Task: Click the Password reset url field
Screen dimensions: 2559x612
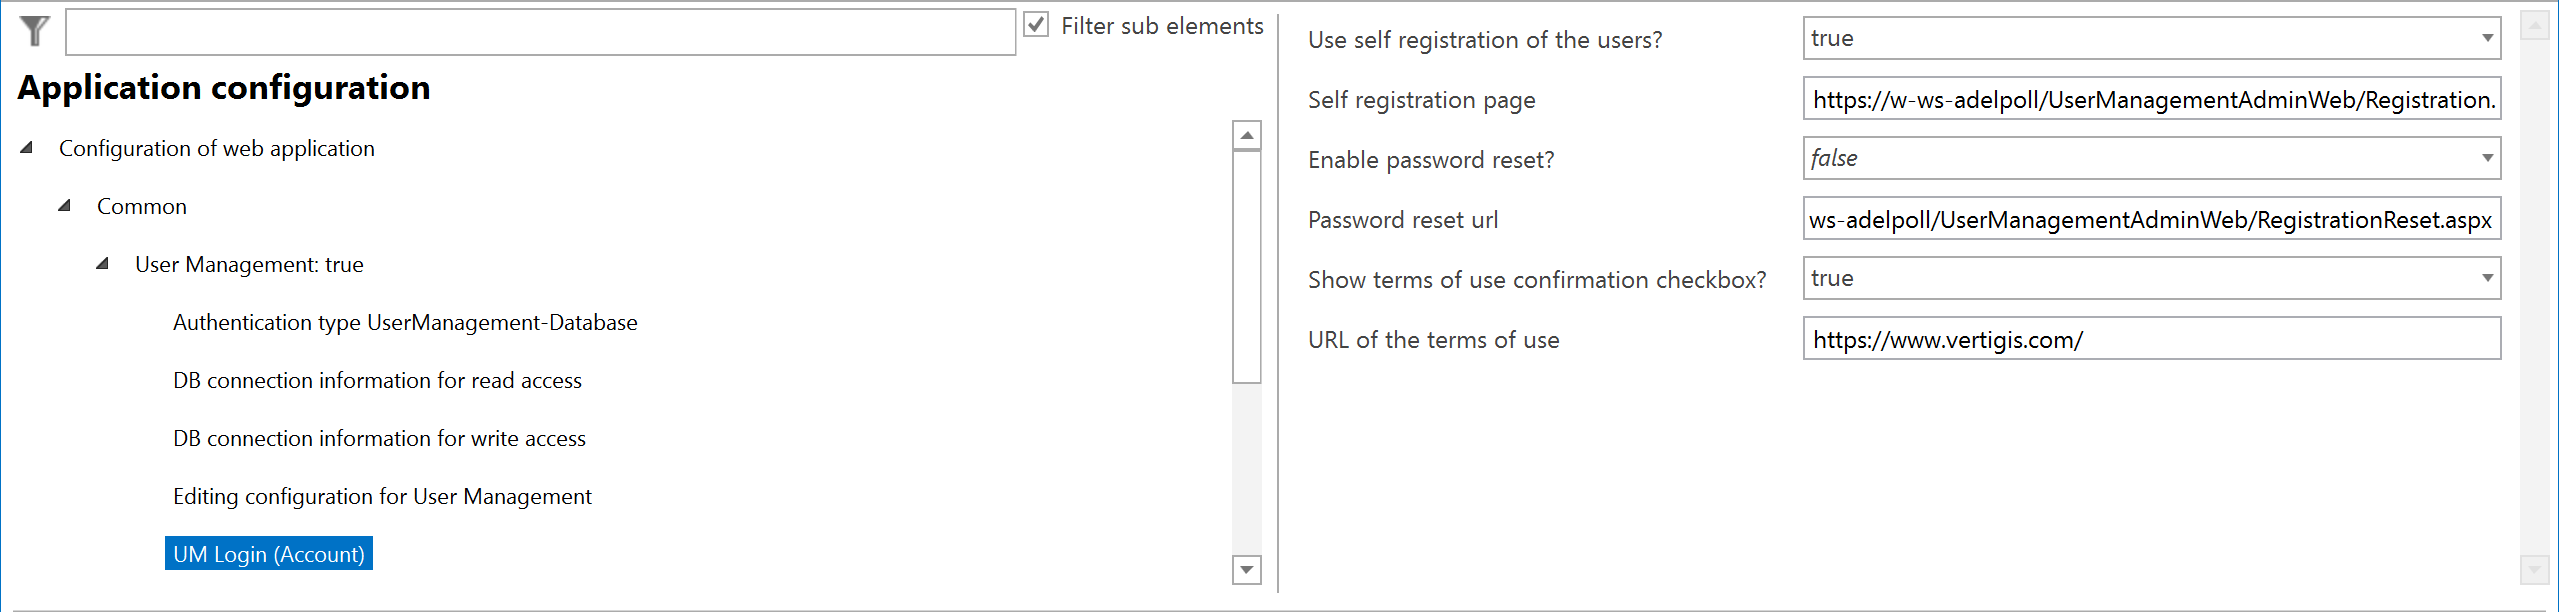Action: [2150, 219]
